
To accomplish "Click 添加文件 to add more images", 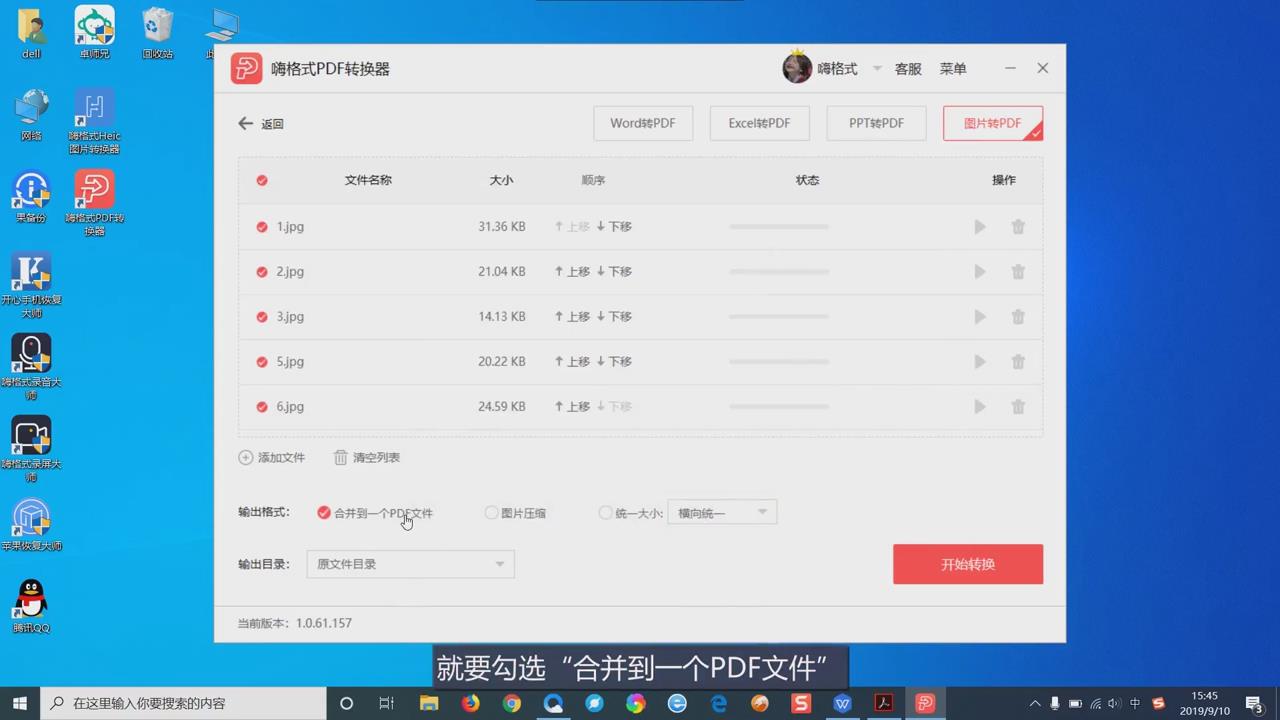I will coord(272,457).
